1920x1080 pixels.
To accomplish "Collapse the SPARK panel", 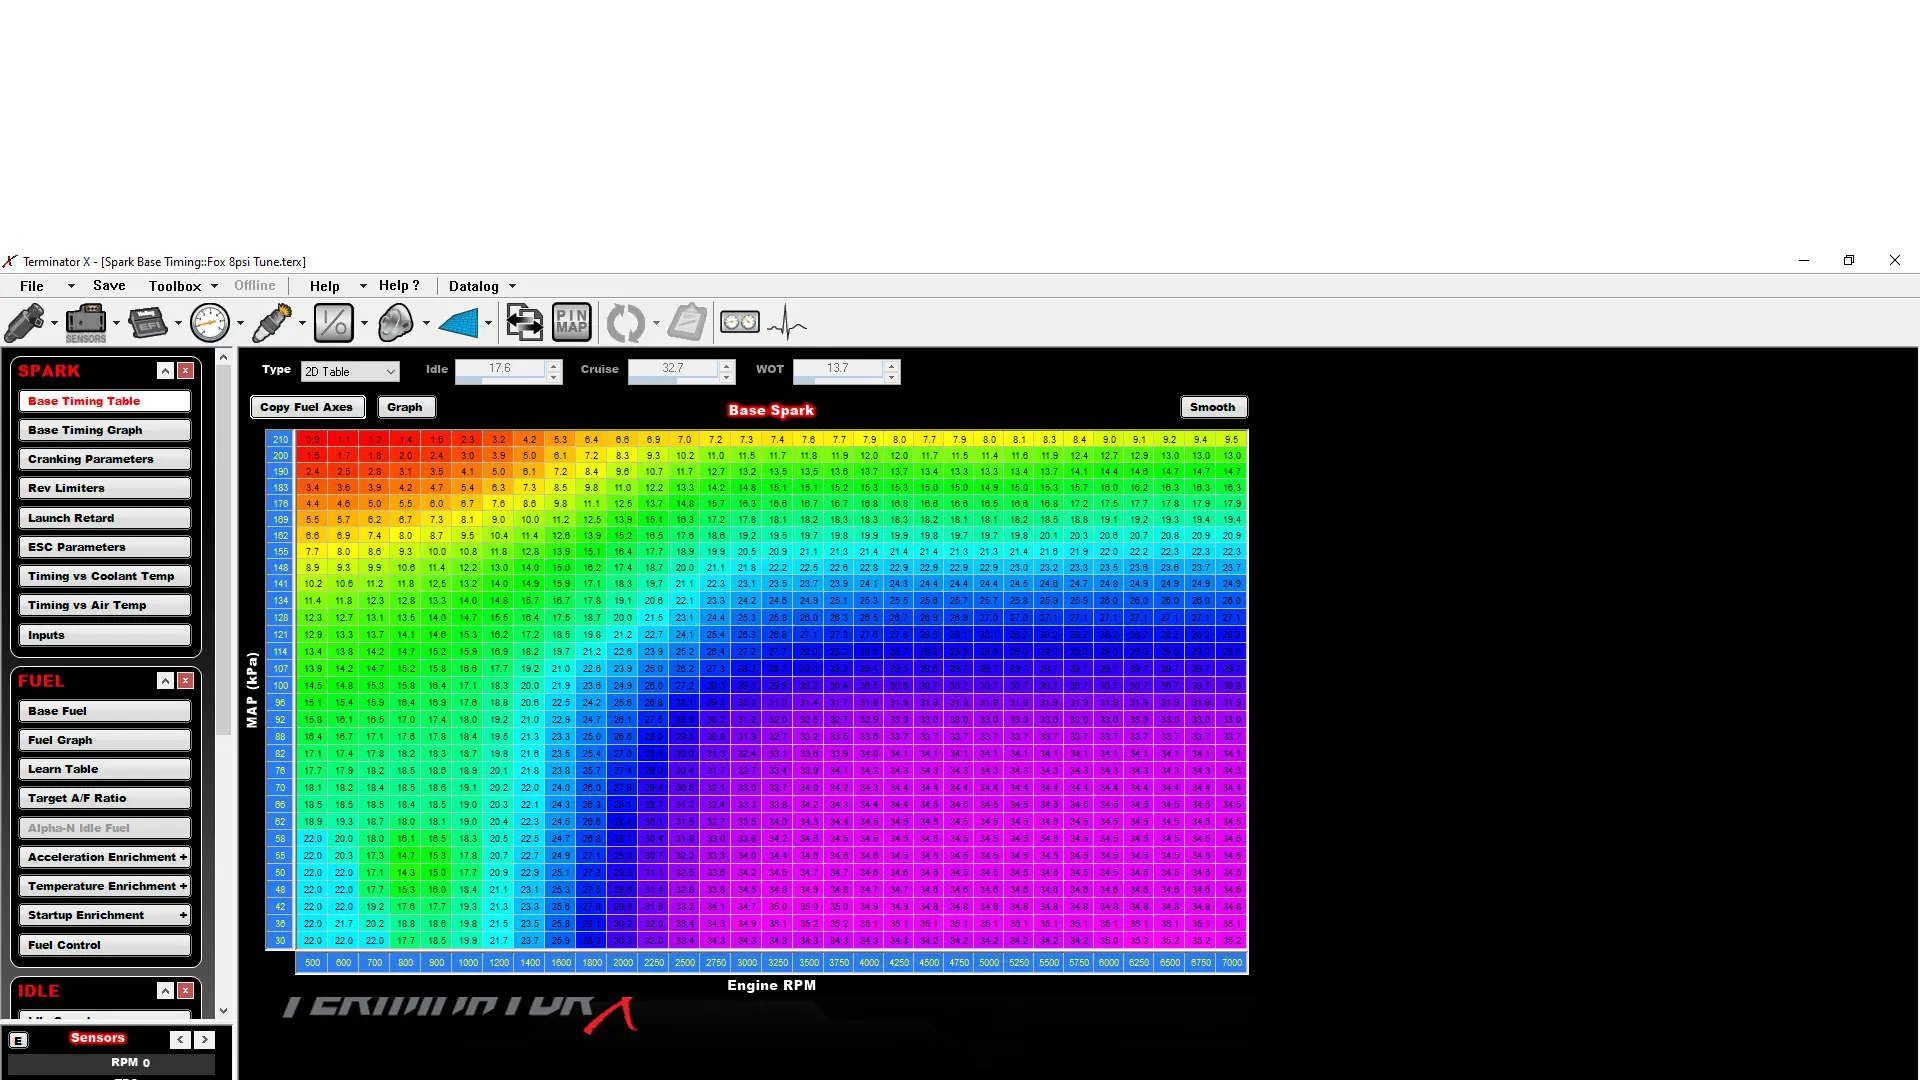I will click(x=166, y=371).
